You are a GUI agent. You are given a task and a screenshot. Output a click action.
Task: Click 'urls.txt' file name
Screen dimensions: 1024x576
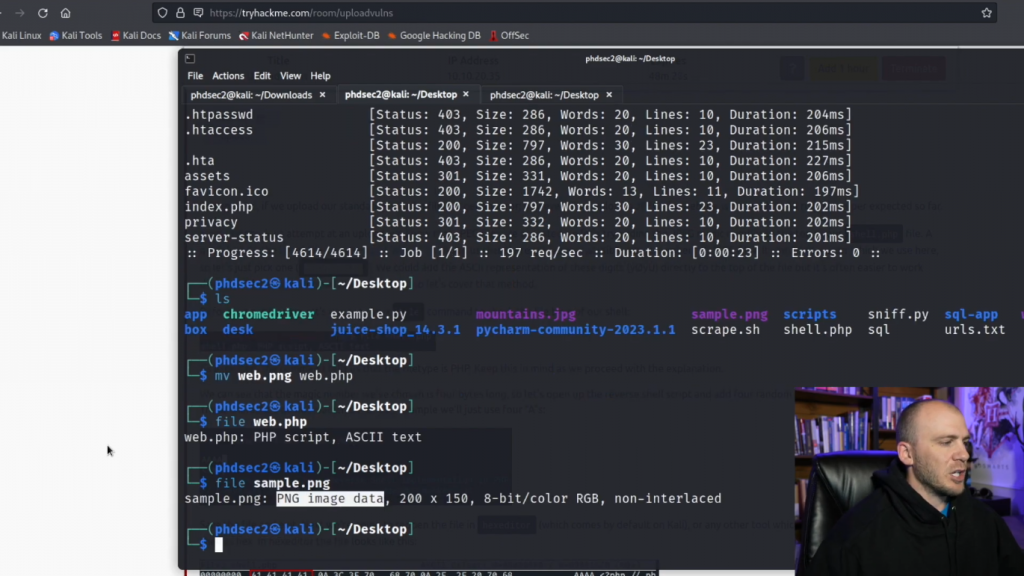tap(974, 330)
